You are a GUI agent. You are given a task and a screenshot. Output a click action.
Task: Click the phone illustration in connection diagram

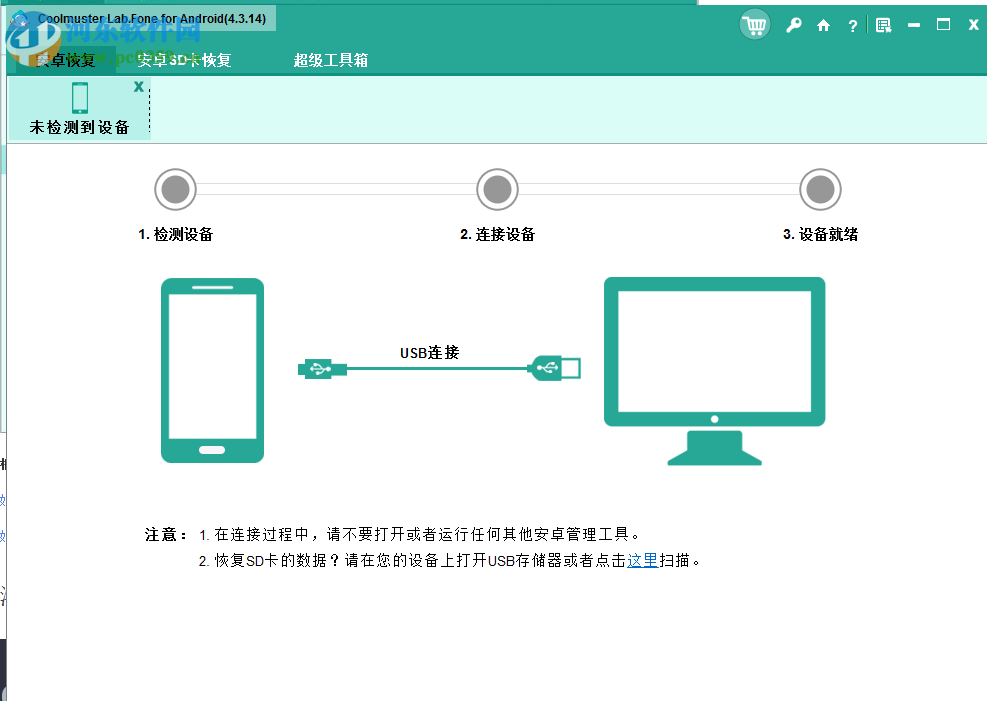[x=212, y=370]
